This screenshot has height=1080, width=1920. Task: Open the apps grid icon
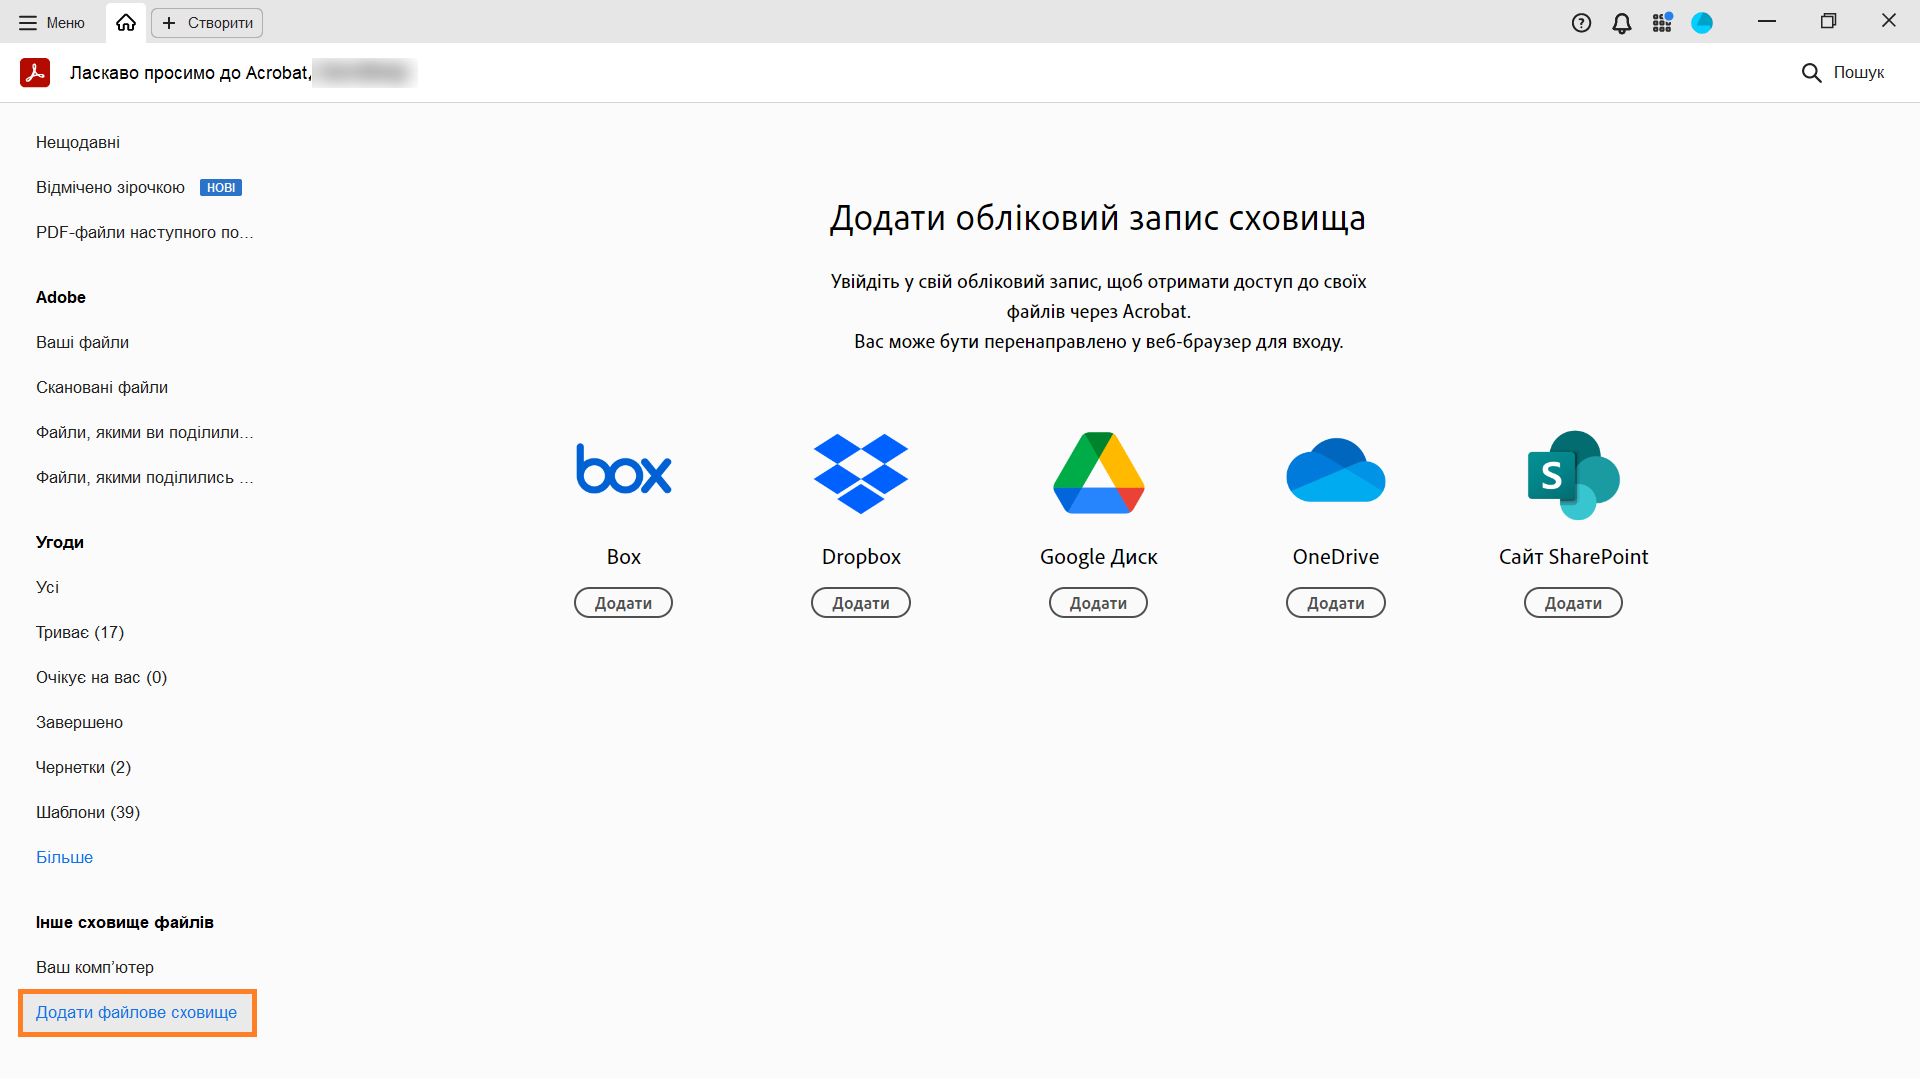[1662, 23]
